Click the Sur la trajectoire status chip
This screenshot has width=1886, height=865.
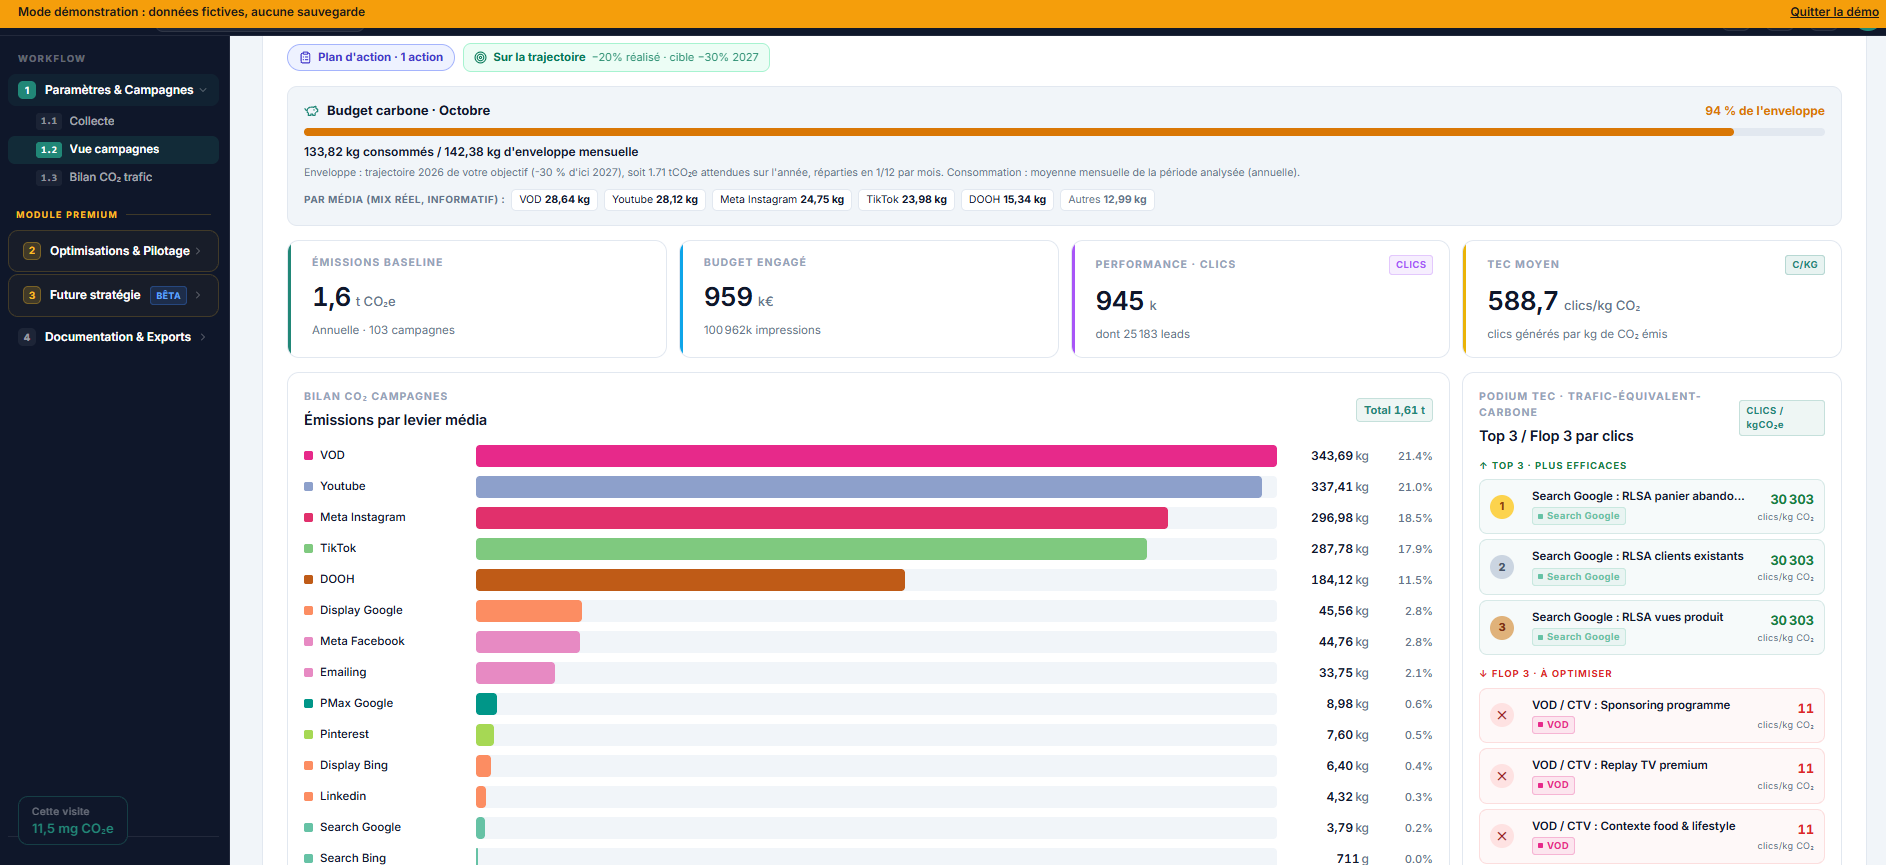pyautogui.click(x=616, y=58)
